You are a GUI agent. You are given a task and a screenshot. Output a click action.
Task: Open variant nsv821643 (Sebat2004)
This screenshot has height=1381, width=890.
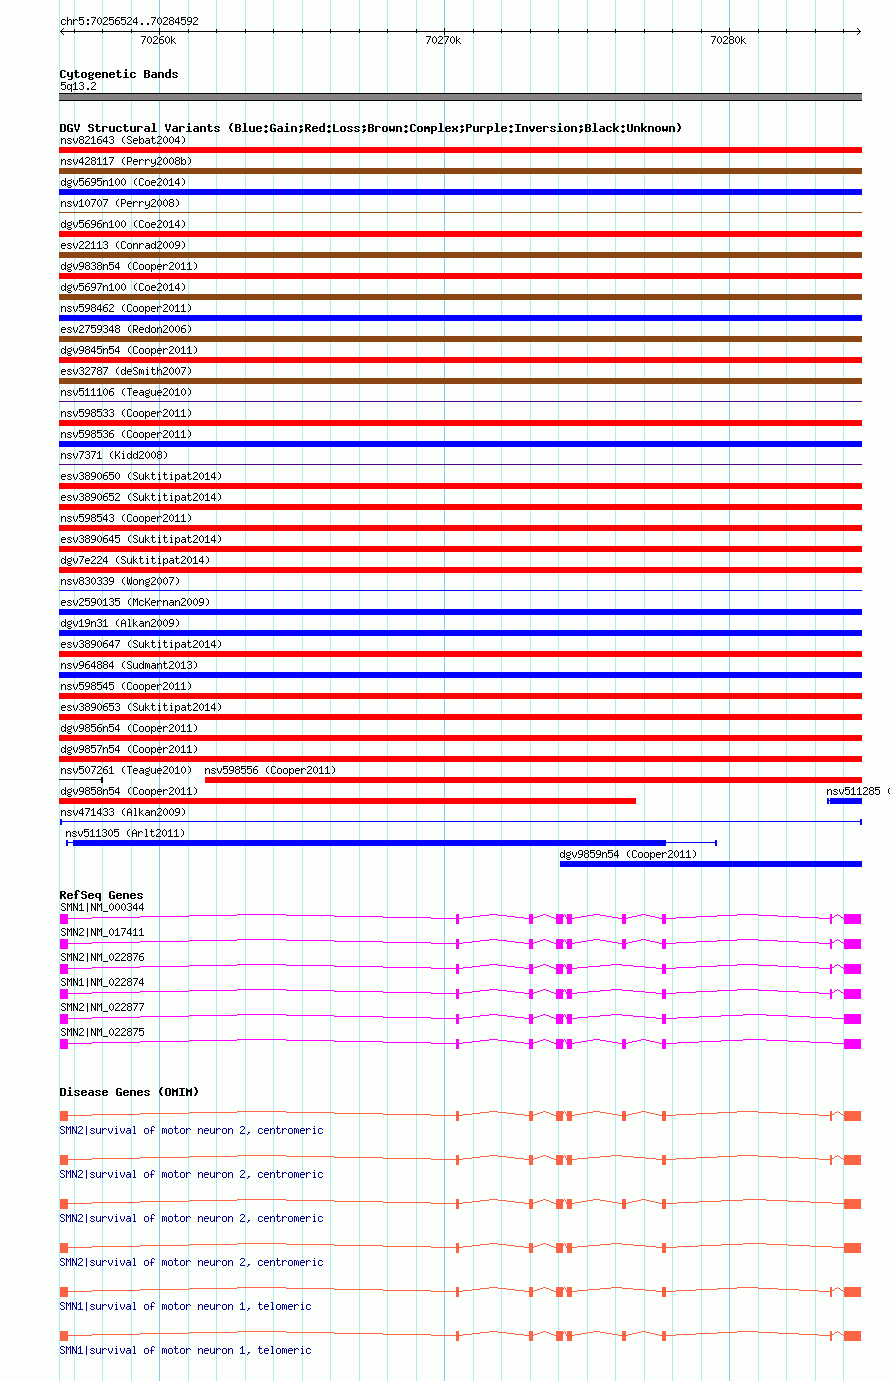(x=123, y=140)
